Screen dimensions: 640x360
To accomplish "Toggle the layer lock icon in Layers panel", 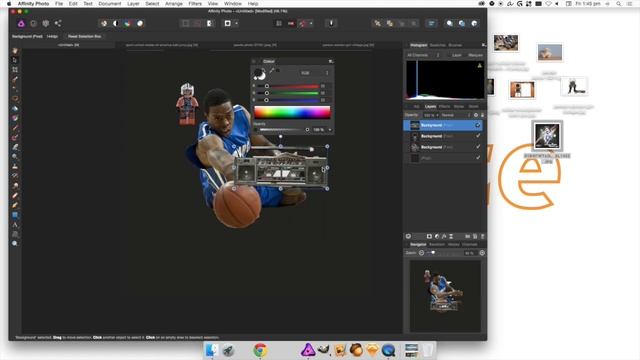I will tap(482, 115).
